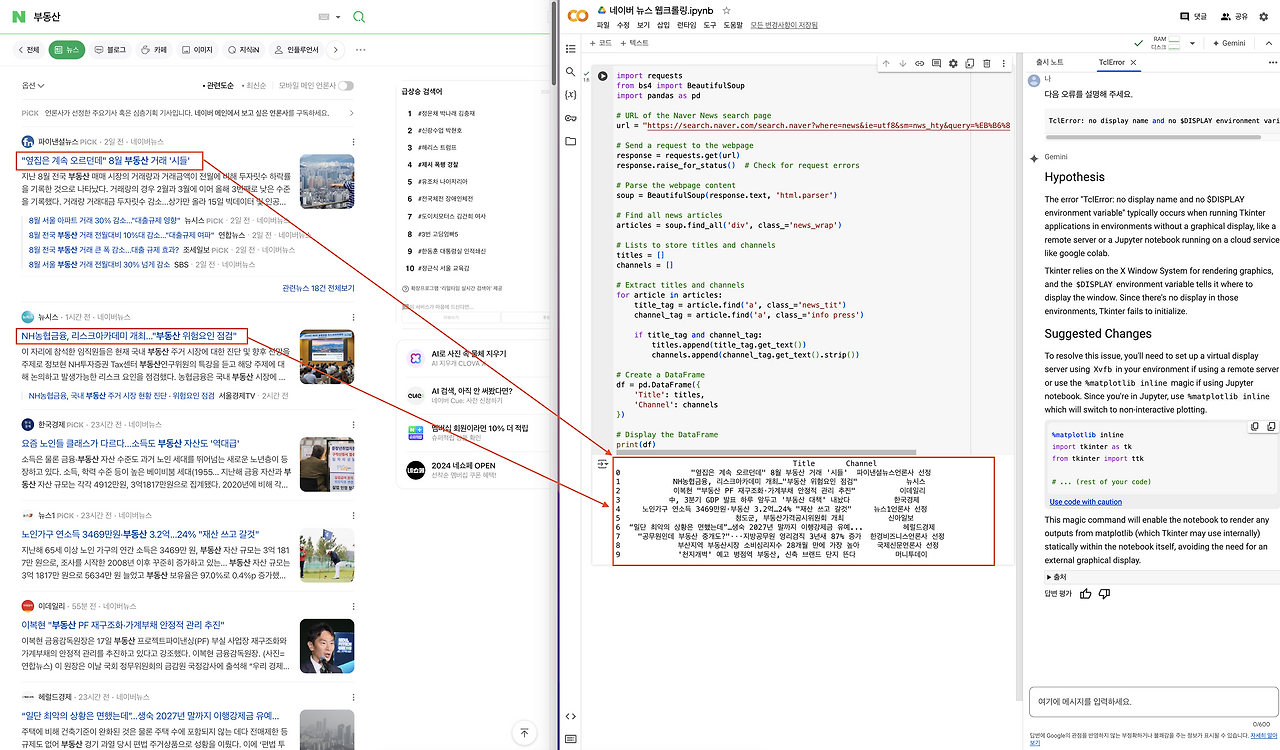Viewport: 1280px width, 750px height.
Task: Select the 이미지 search tab
Action: tap(197, 49)
